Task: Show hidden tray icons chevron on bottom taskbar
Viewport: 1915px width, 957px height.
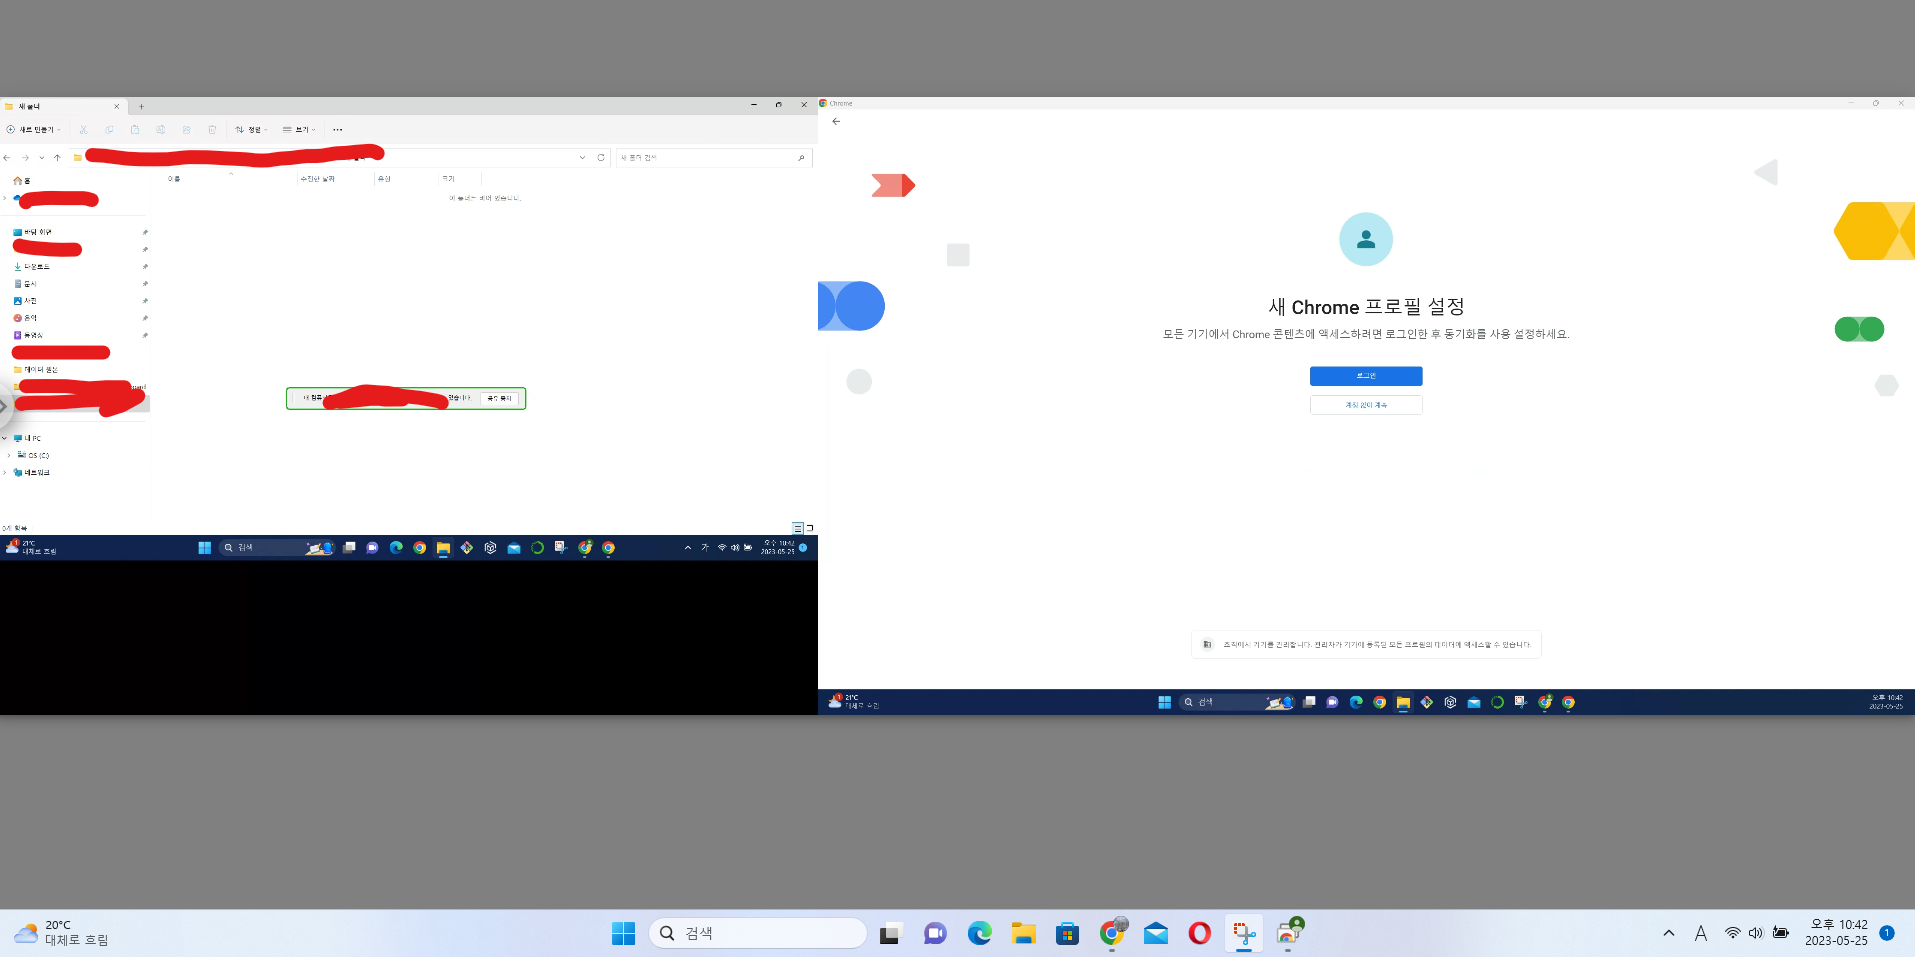Action: (1668, 933)
